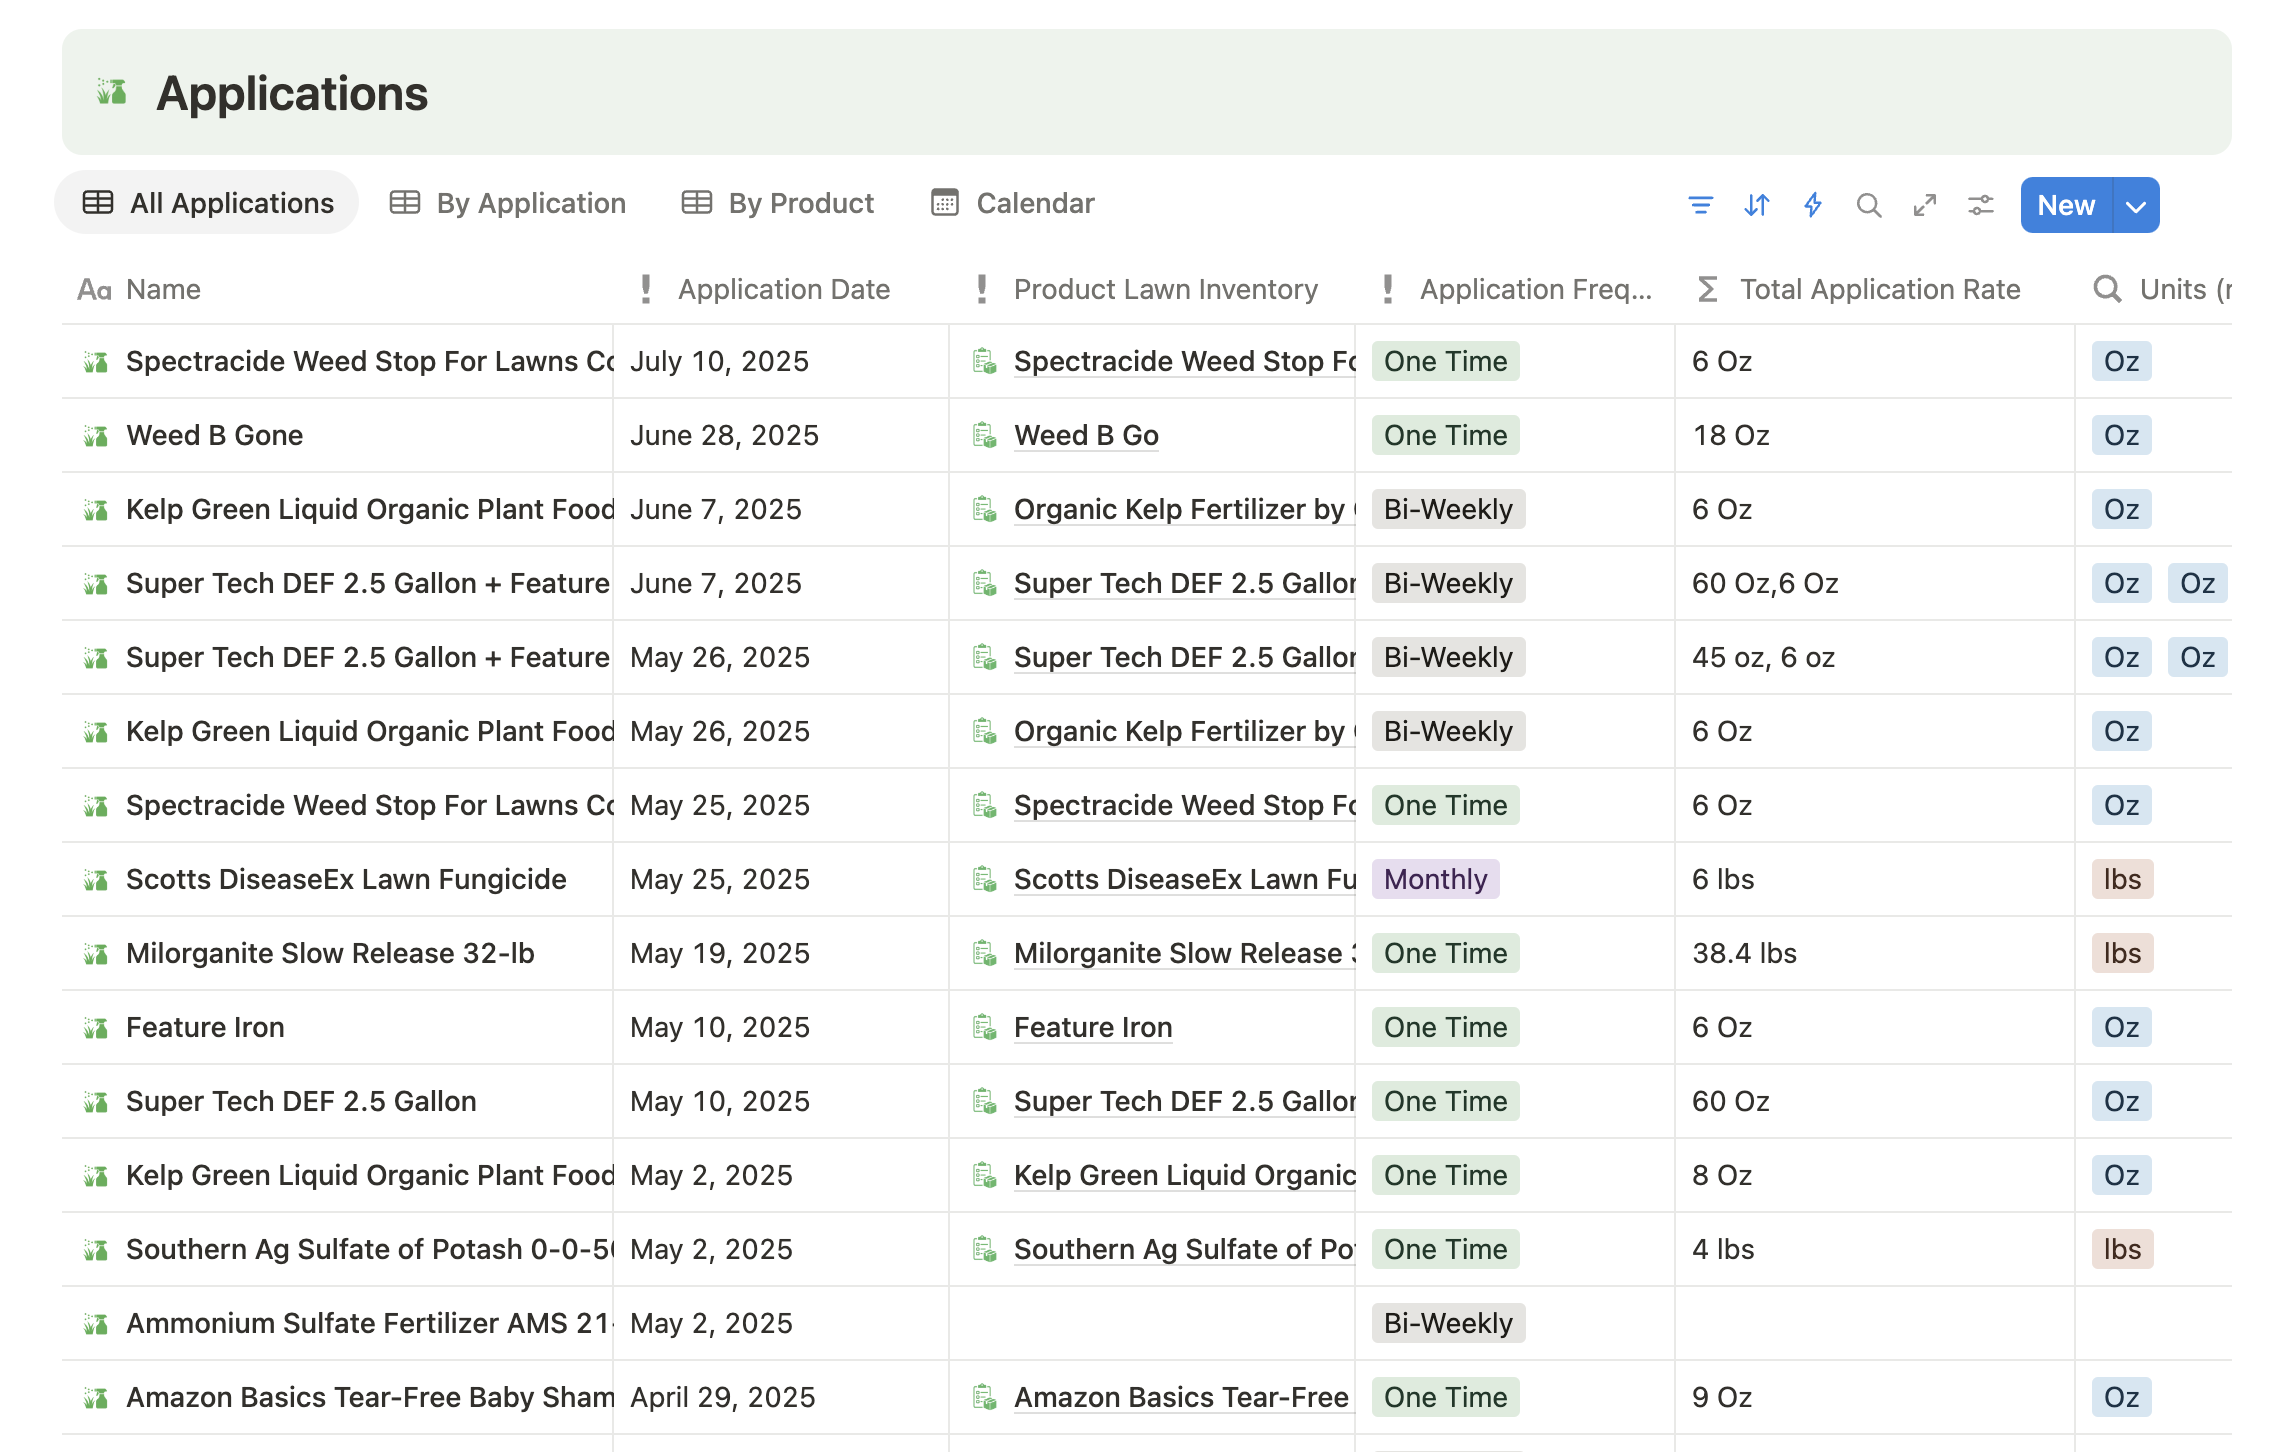Click the blue New button

(2066, 206)
